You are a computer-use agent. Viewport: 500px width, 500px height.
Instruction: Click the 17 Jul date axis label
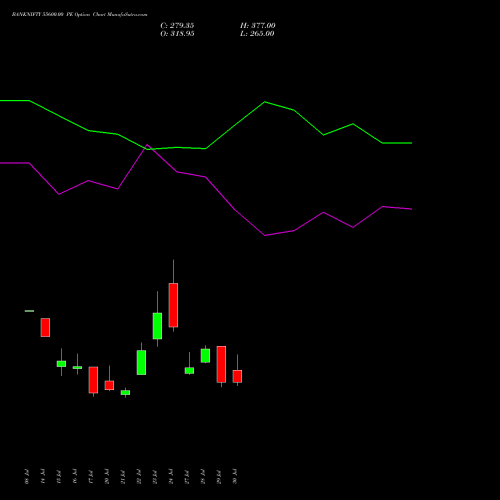pyautogui.click(x=91, y=476)
